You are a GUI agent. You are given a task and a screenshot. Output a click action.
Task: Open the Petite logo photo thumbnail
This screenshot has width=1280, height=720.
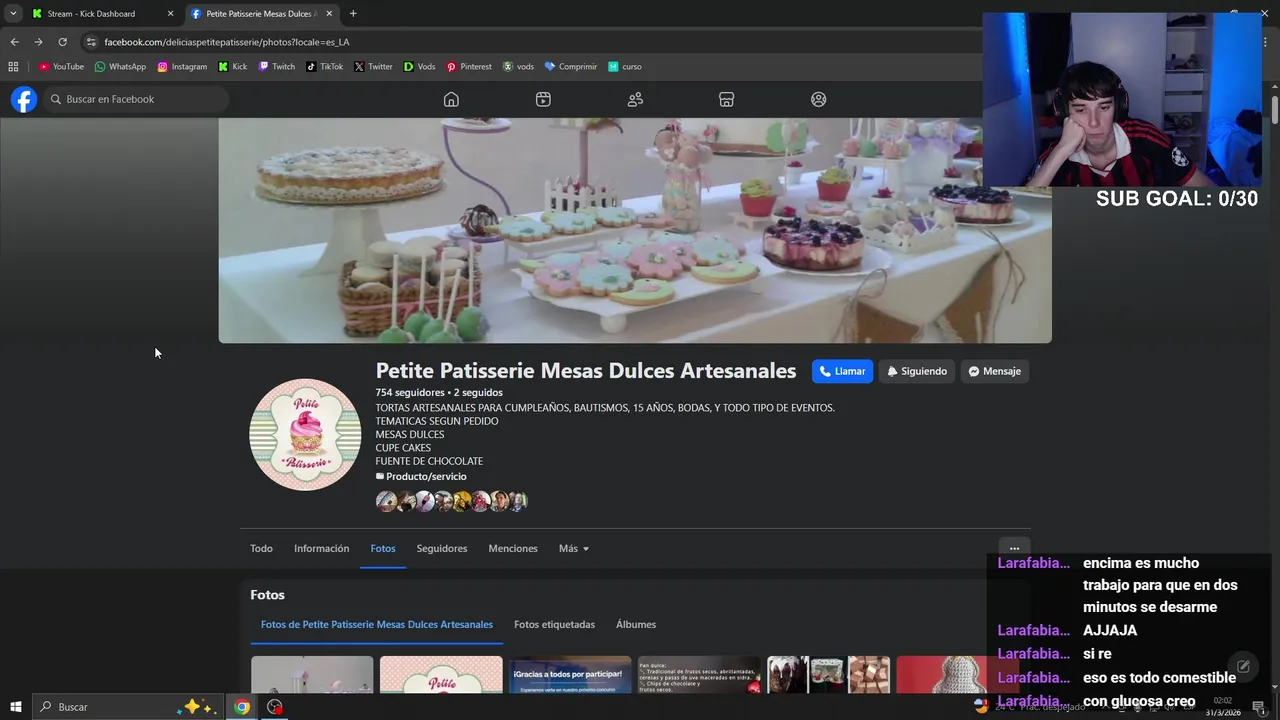(441, 675)
